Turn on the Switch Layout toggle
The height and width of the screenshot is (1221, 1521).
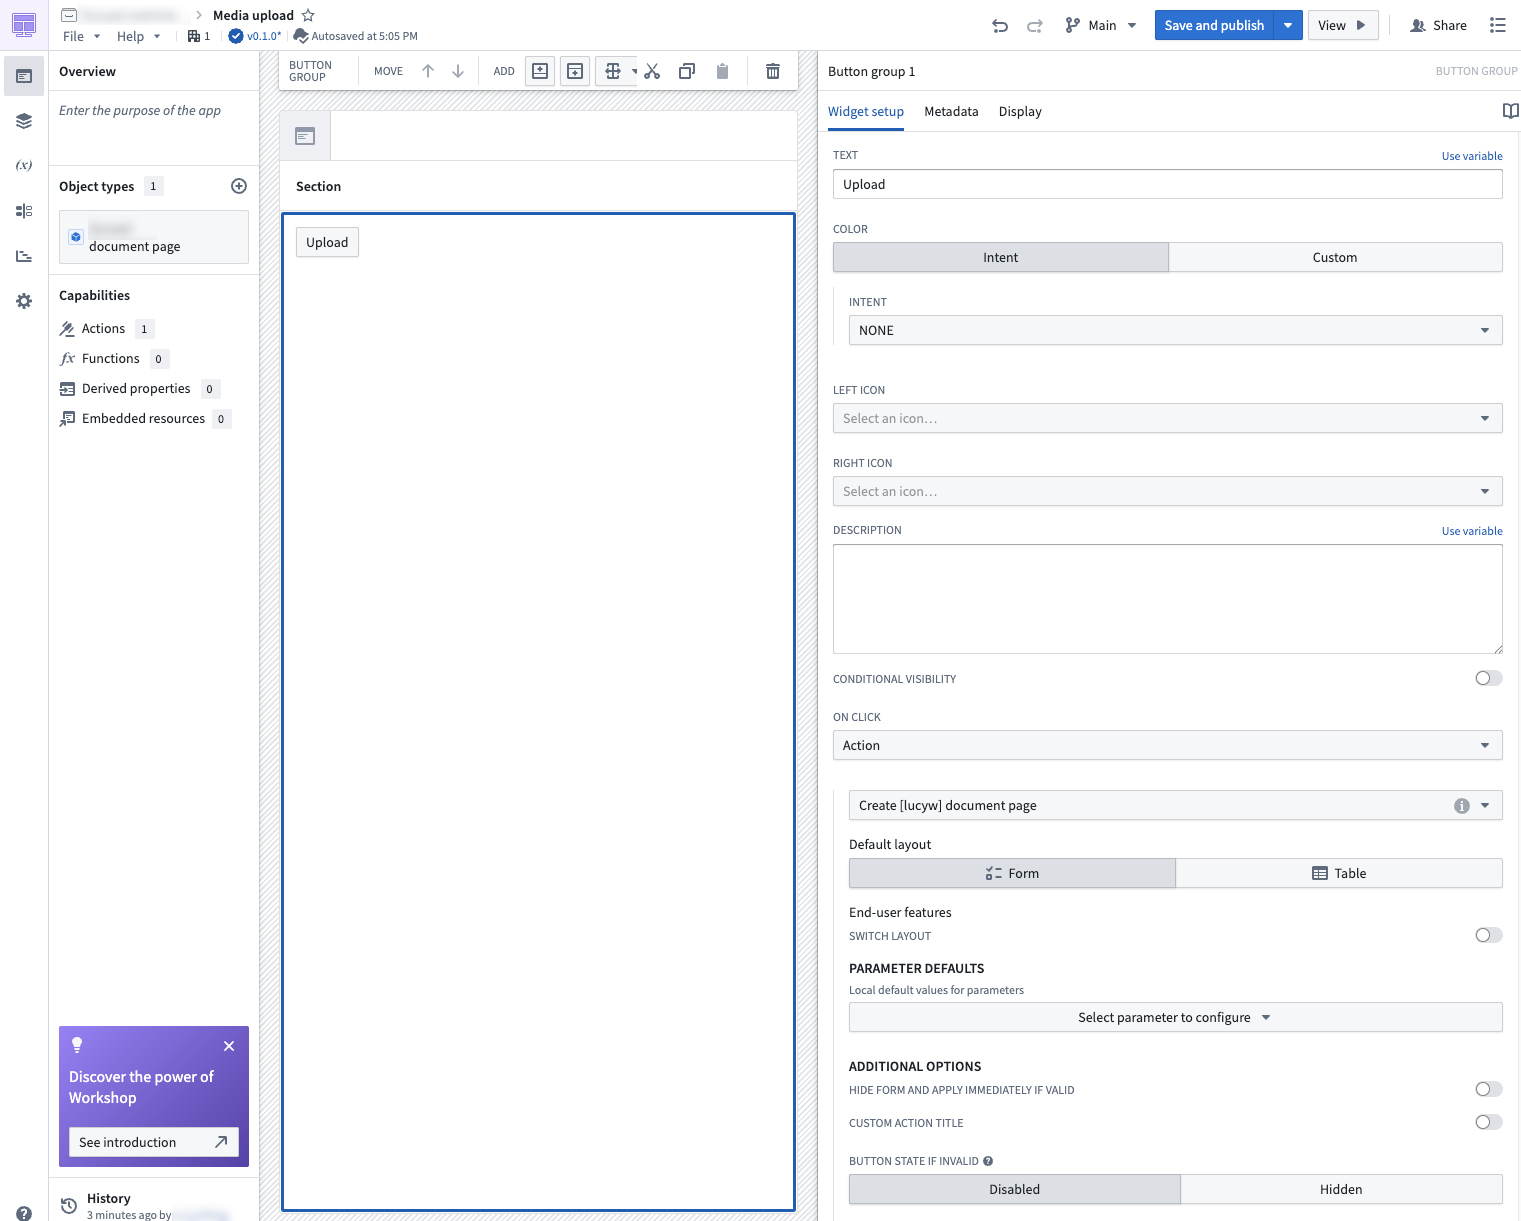1488,935
